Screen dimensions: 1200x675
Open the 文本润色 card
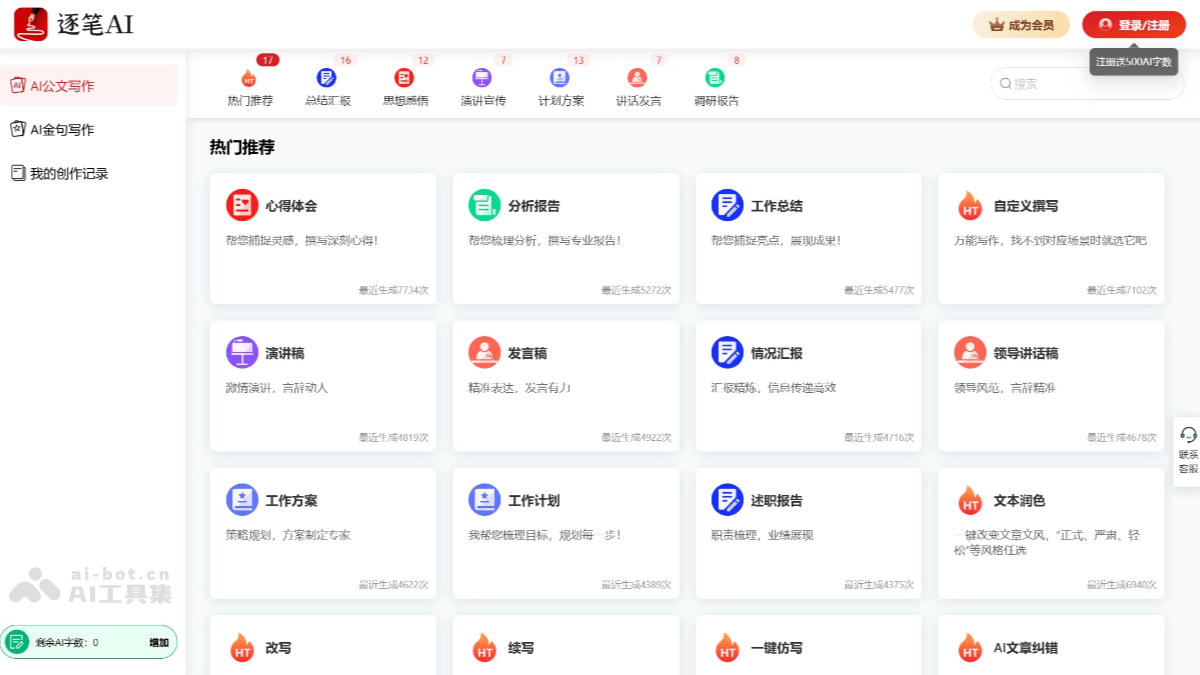tap(1050, 532)
